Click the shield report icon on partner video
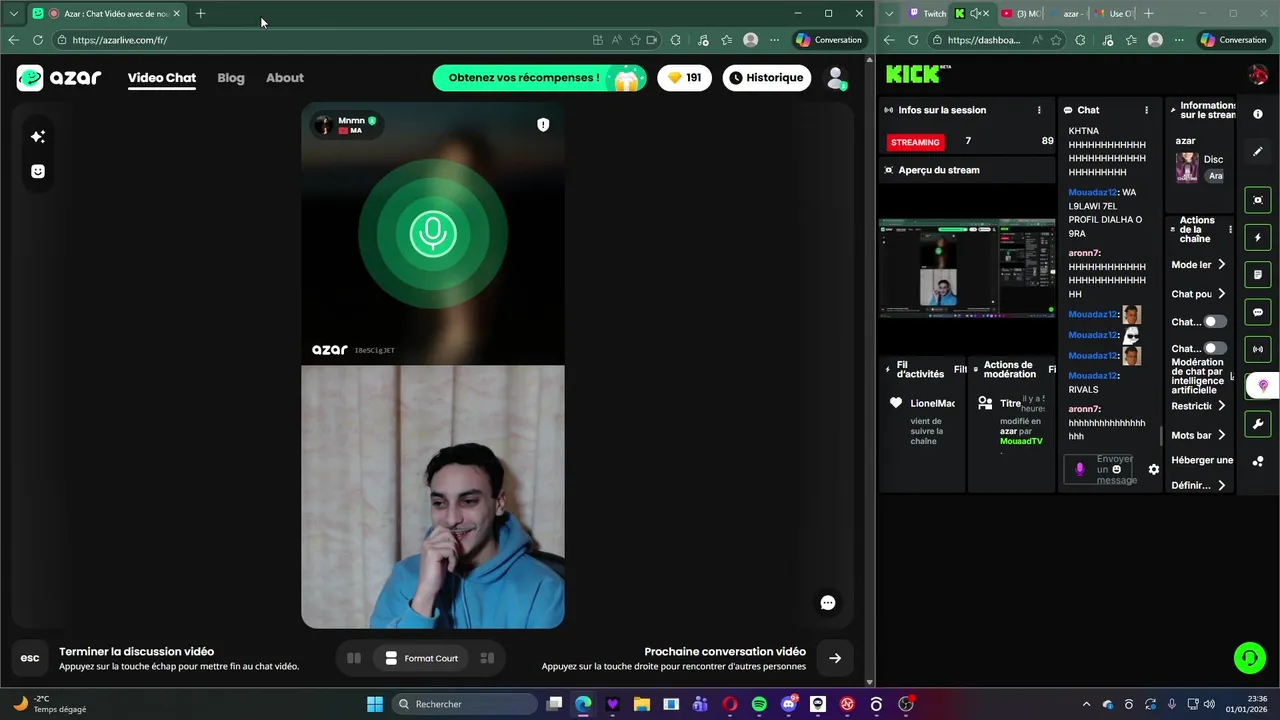The height and width of the screenshot is (720, 1280). pyautogui.click(x=543, y=125)
